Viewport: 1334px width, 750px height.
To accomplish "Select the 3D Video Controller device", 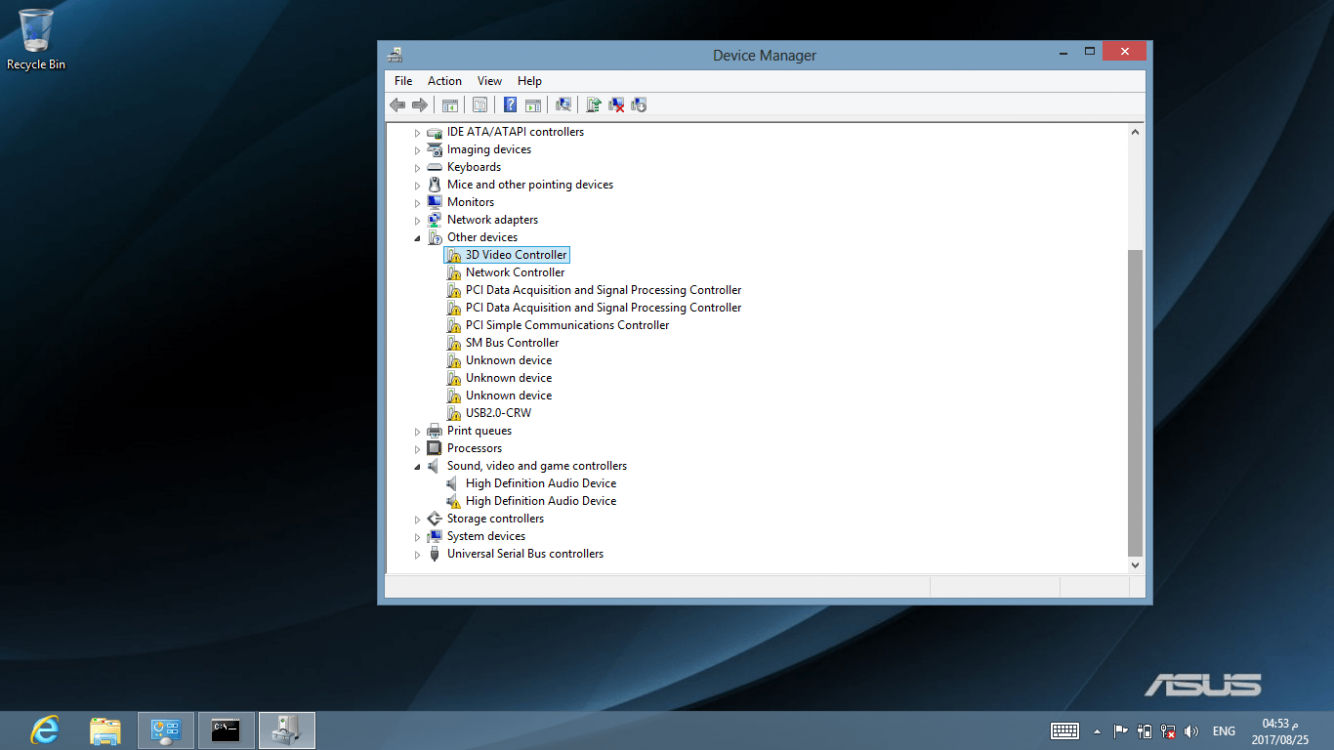I will pos(516,255).
